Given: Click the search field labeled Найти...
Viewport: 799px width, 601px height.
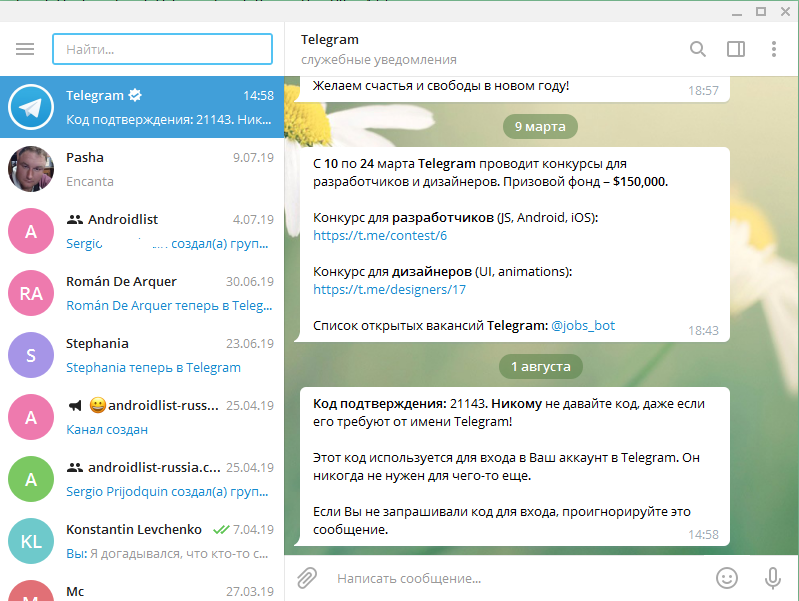Looking at the screenshot, I should click(x=163, y=49).
